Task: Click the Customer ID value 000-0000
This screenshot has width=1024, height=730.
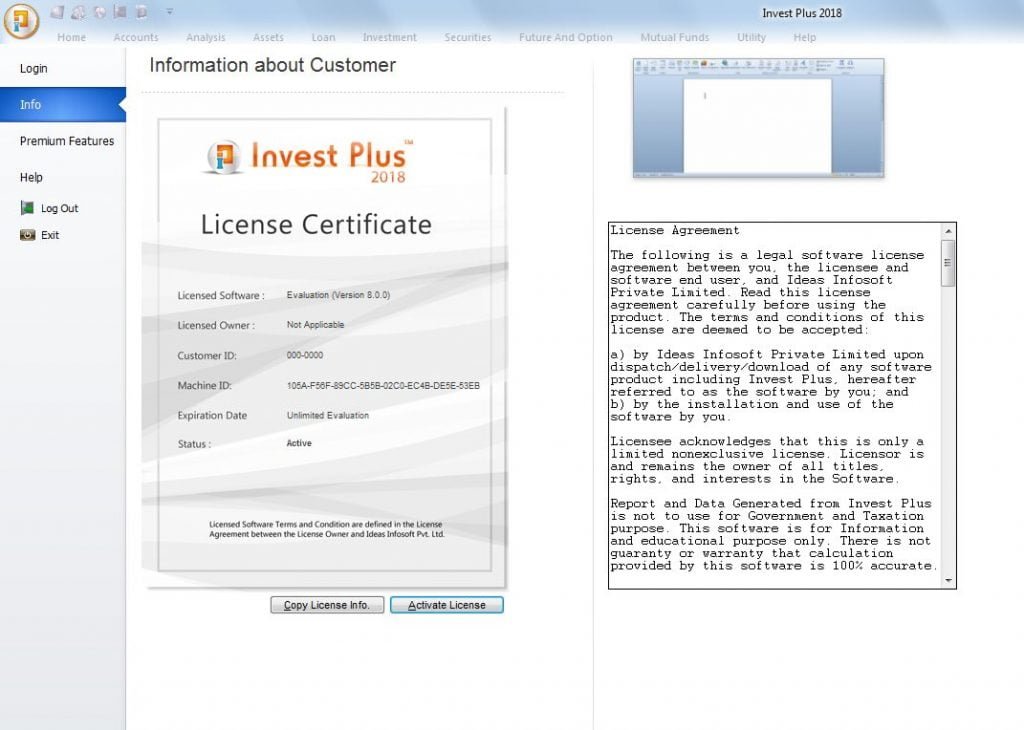Action: [305, 355]
